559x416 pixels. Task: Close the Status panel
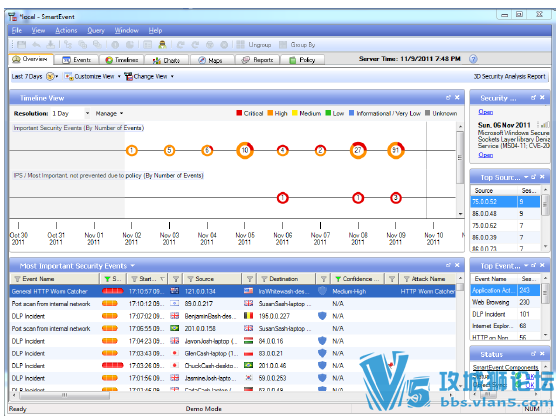point(542,354)
